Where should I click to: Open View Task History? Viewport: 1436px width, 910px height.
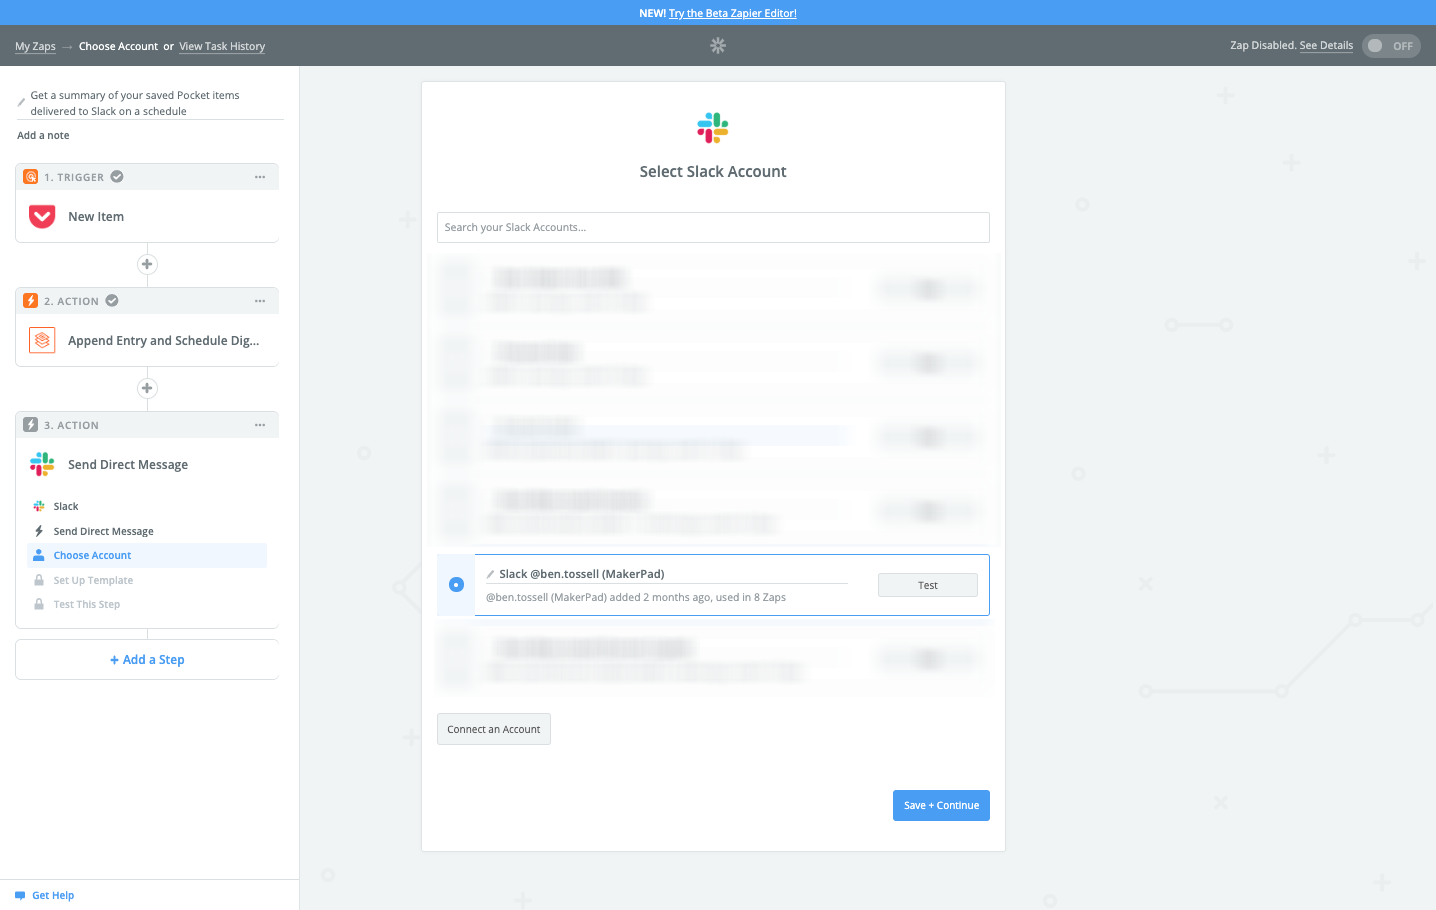coord(222,46)
